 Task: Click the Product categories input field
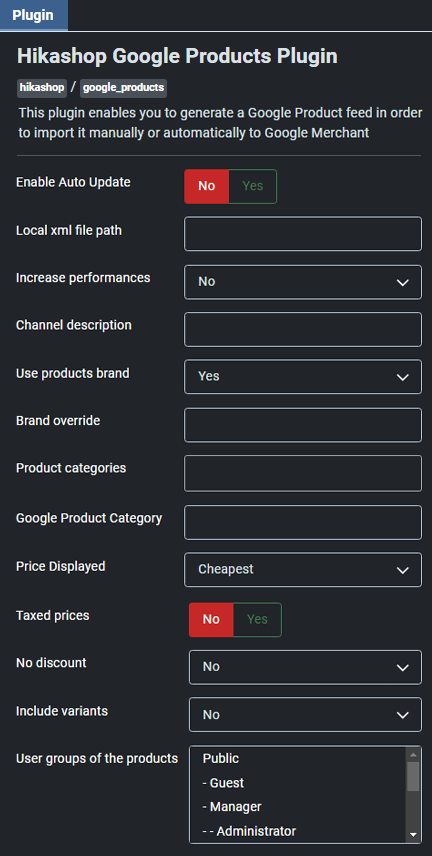click(x=303, y=473)
